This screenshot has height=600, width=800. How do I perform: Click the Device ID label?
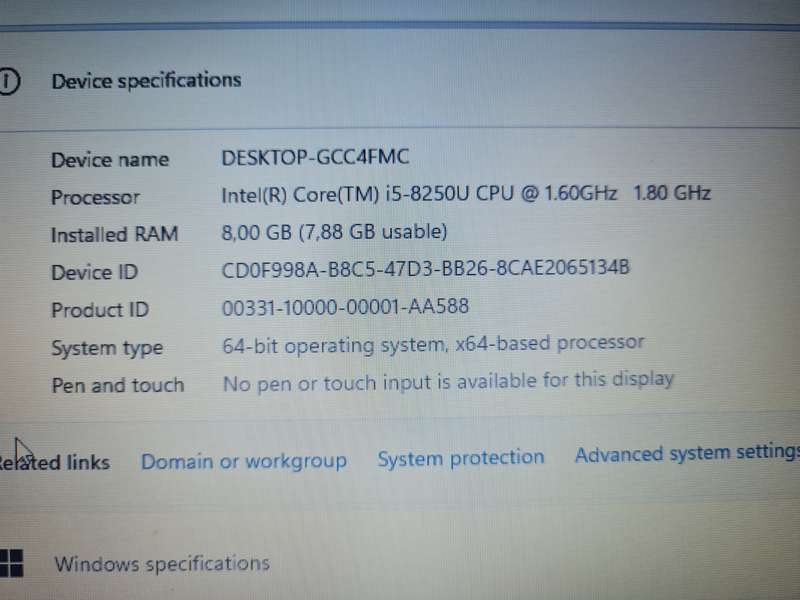(95, 272)
